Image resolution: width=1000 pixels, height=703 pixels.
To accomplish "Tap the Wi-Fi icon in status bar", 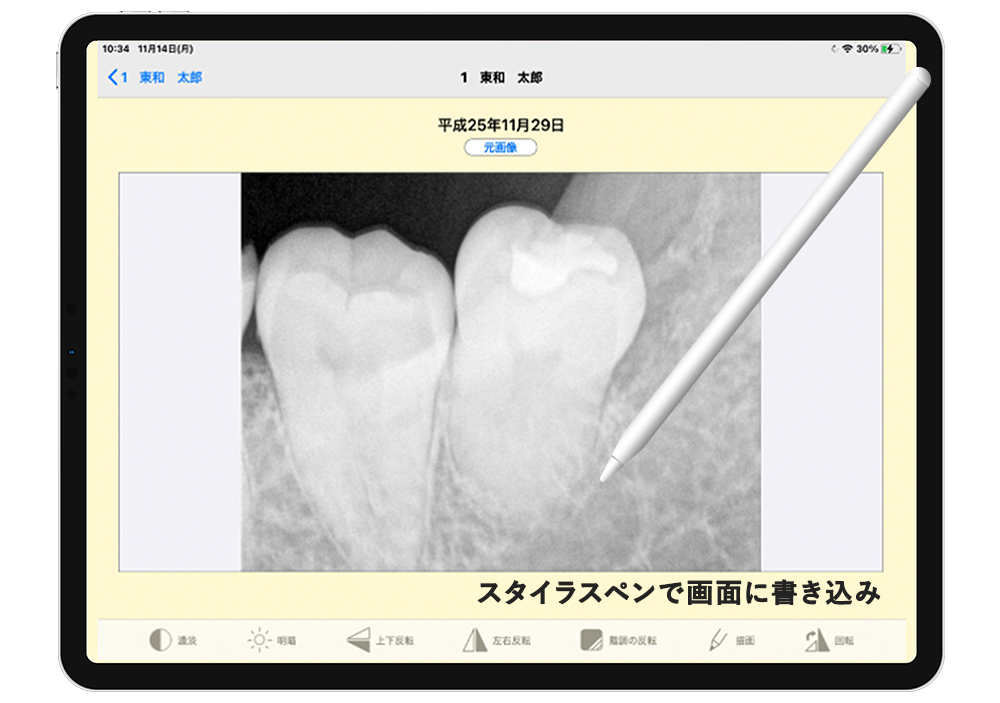I will [847, 48].
